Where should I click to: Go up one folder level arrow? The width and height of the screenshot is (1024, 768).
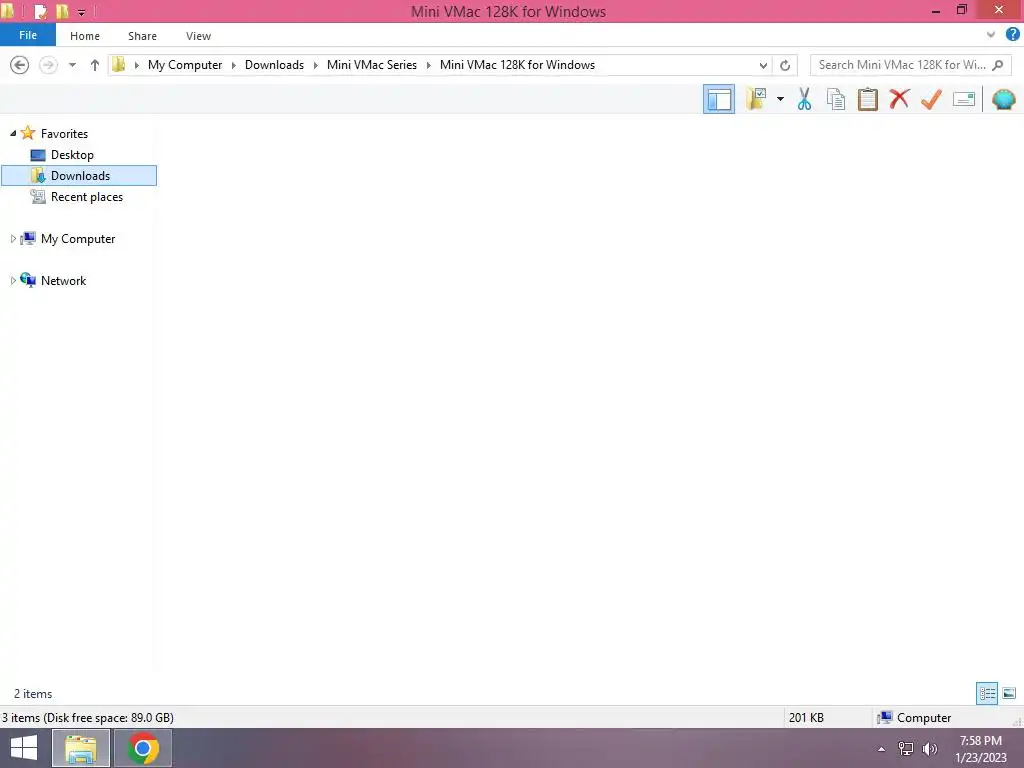coord(95,65)
